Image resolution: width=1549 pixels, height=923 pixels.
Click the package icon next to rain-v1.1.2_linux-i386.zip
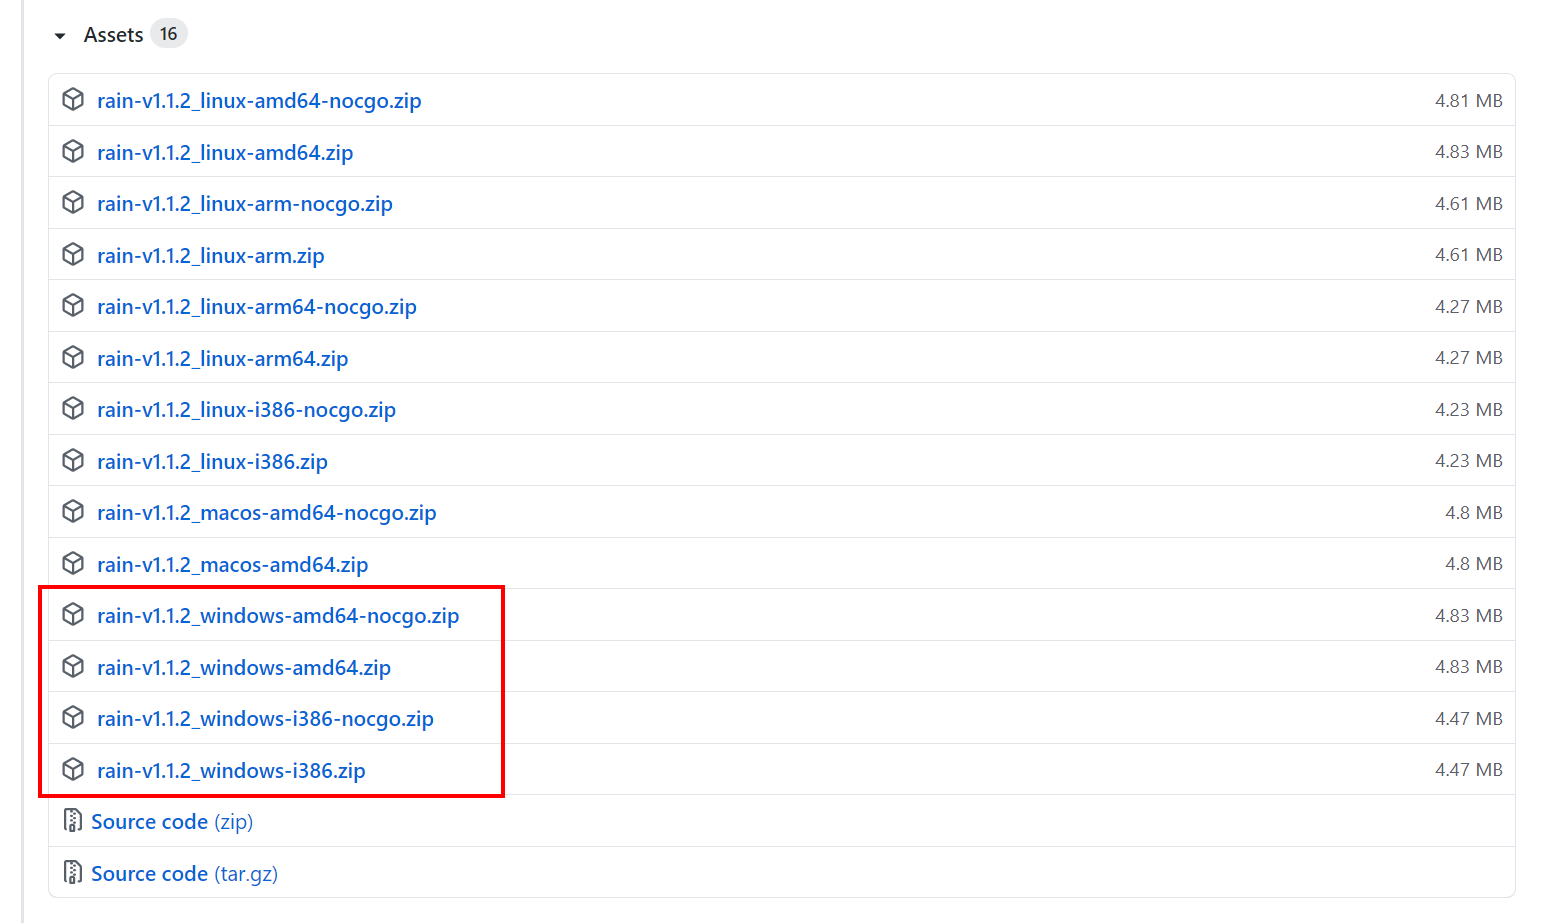point(73,459)
